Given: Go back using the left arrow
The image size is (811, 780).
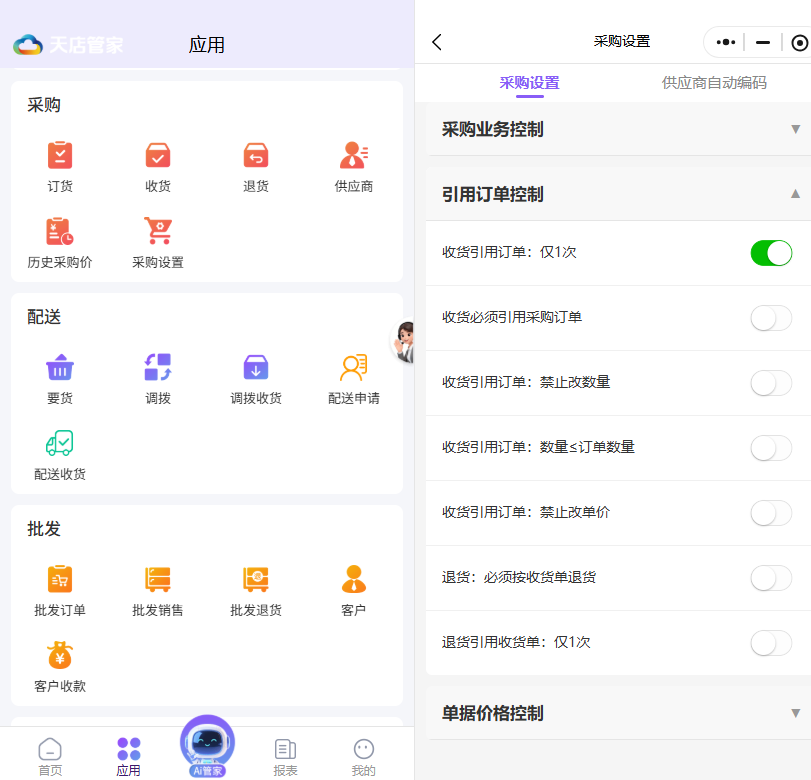Looking at the screenshot, I should [x=437, y=42].
